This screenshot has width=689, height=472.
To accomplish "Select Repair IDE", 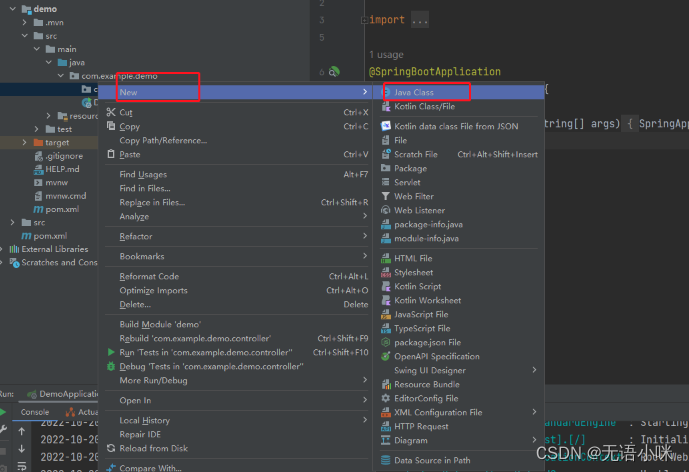I will click(236, 434).
